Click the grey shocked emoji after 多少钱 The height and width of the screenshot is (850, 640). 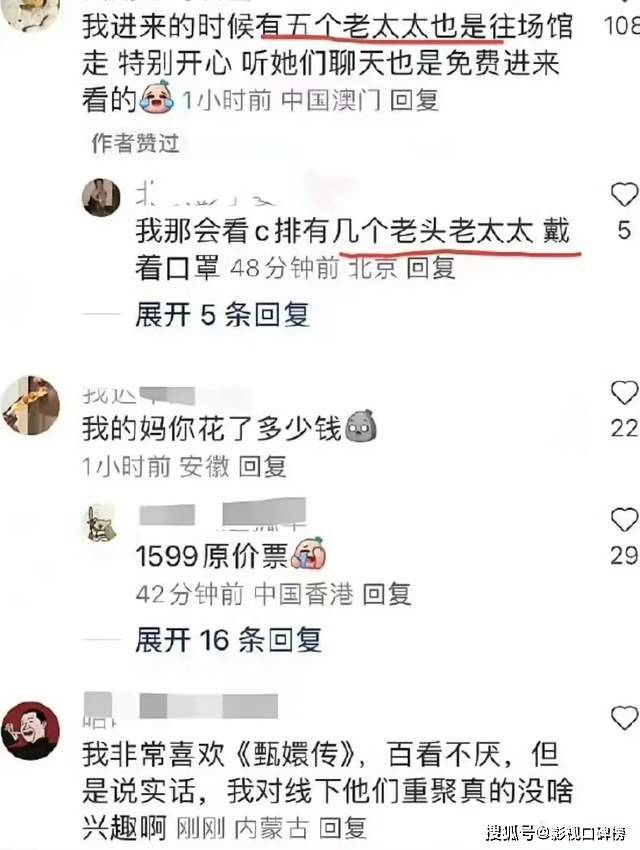click(x=360, y=427)
